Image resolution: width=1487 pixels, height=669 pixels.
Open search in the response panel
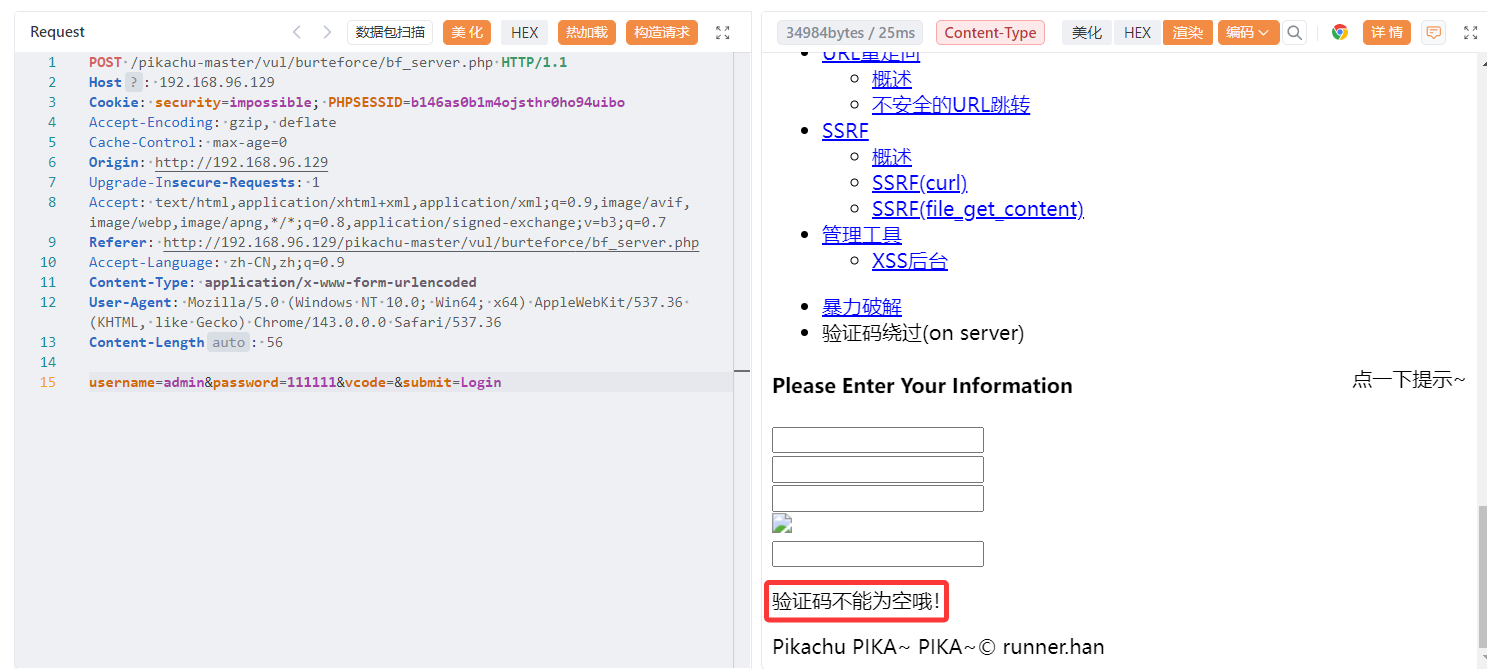coord(1295,32)
